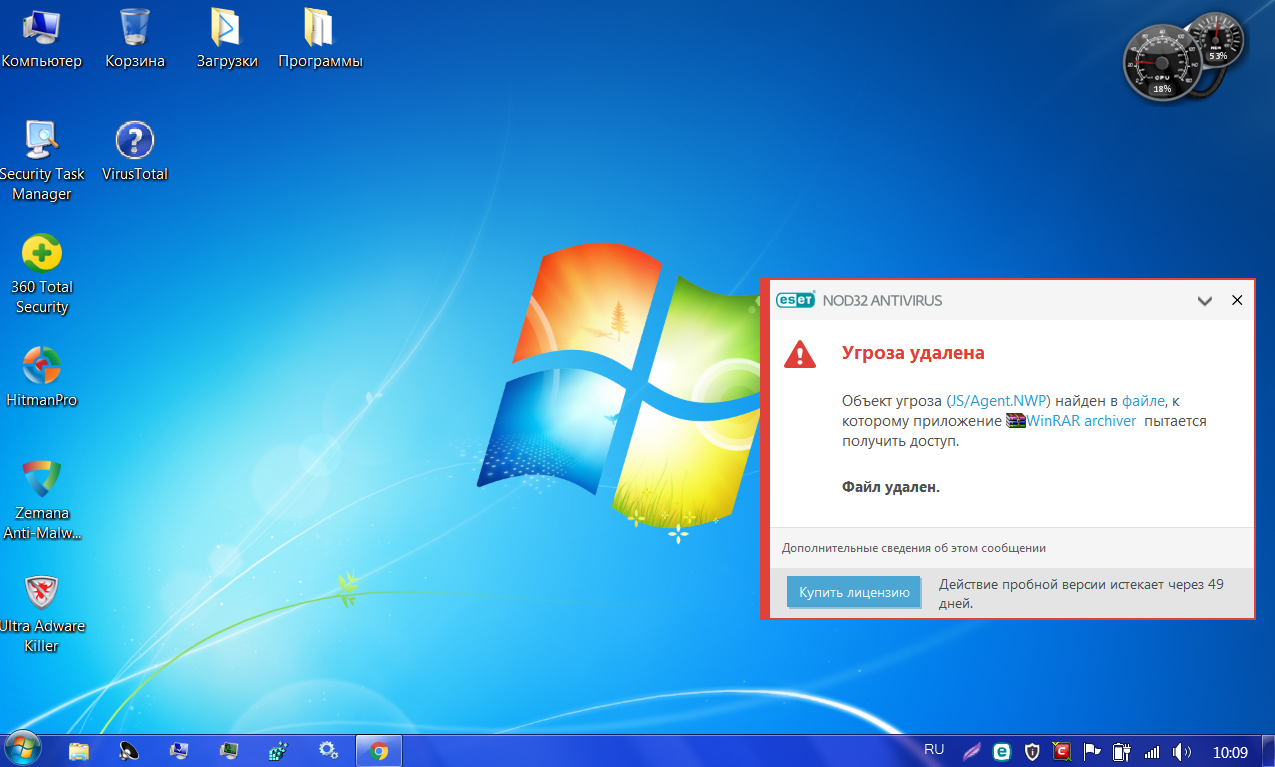Select the Загрузки folder on desktop

tap(227, 38)
